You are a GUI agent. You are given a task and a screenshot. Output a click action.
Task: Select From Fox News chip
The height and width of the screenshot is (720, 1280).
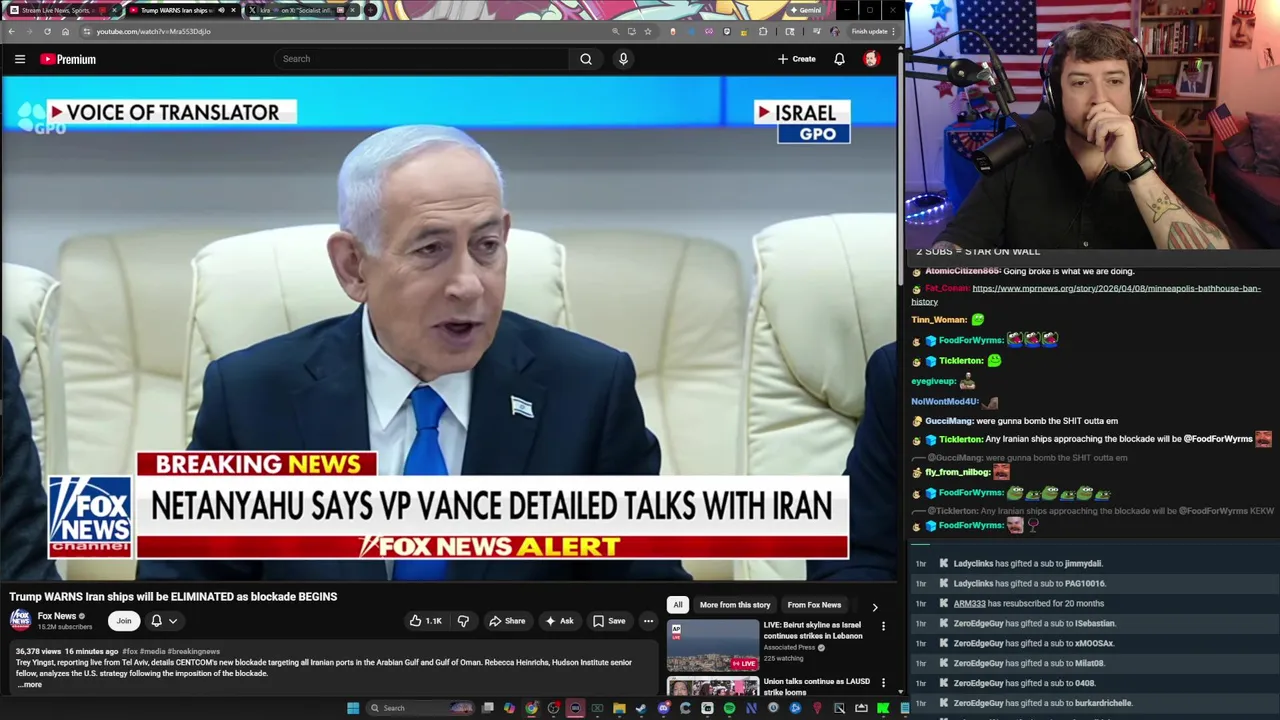(814, 605)
